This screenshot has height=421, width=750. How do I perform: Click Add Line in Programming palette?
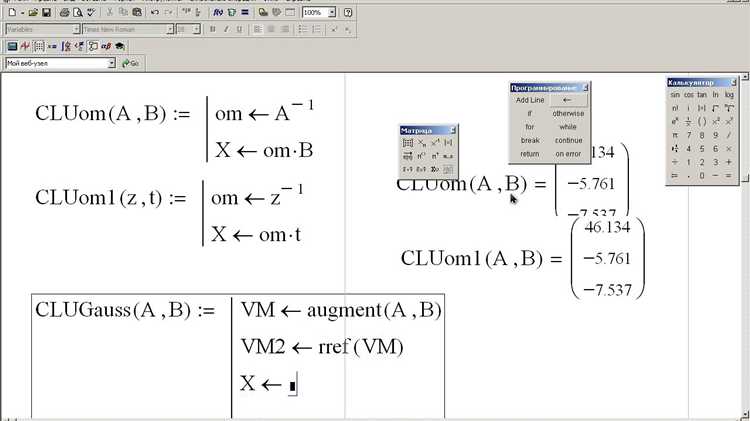[529, 100]
